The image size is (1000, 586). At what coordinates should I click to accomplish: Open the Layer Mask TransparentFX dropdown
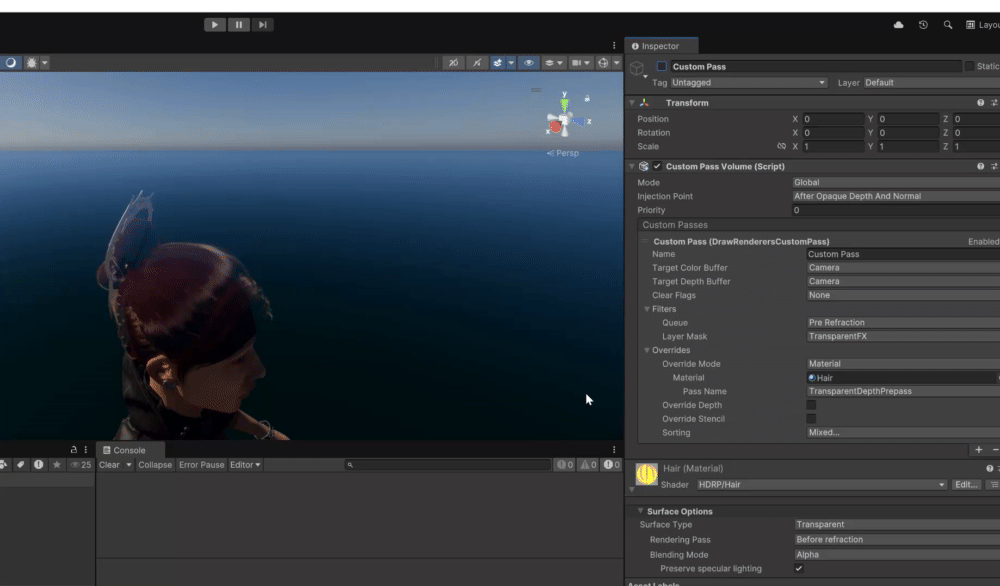click(x=903, y=337)
